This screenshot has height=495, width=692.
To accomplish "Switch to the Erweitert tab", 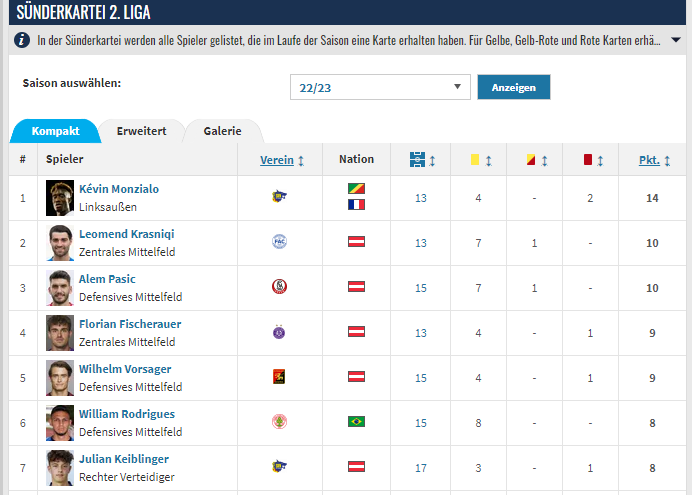I will click(x=141, y=131).
